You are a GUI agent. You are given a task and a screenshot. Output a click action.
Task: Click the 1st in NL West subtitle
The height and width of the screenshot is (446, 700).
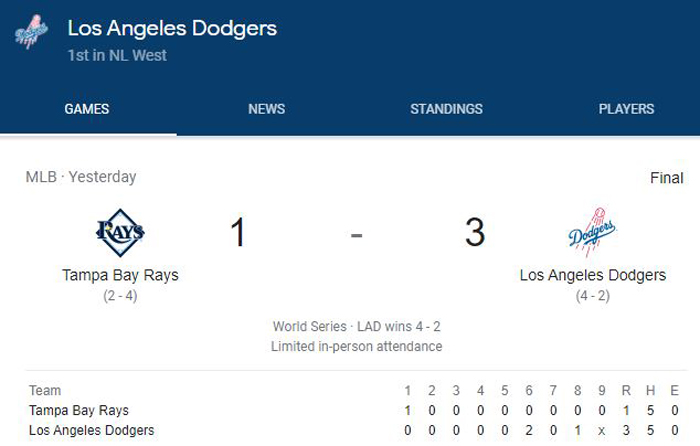(117, 55)
